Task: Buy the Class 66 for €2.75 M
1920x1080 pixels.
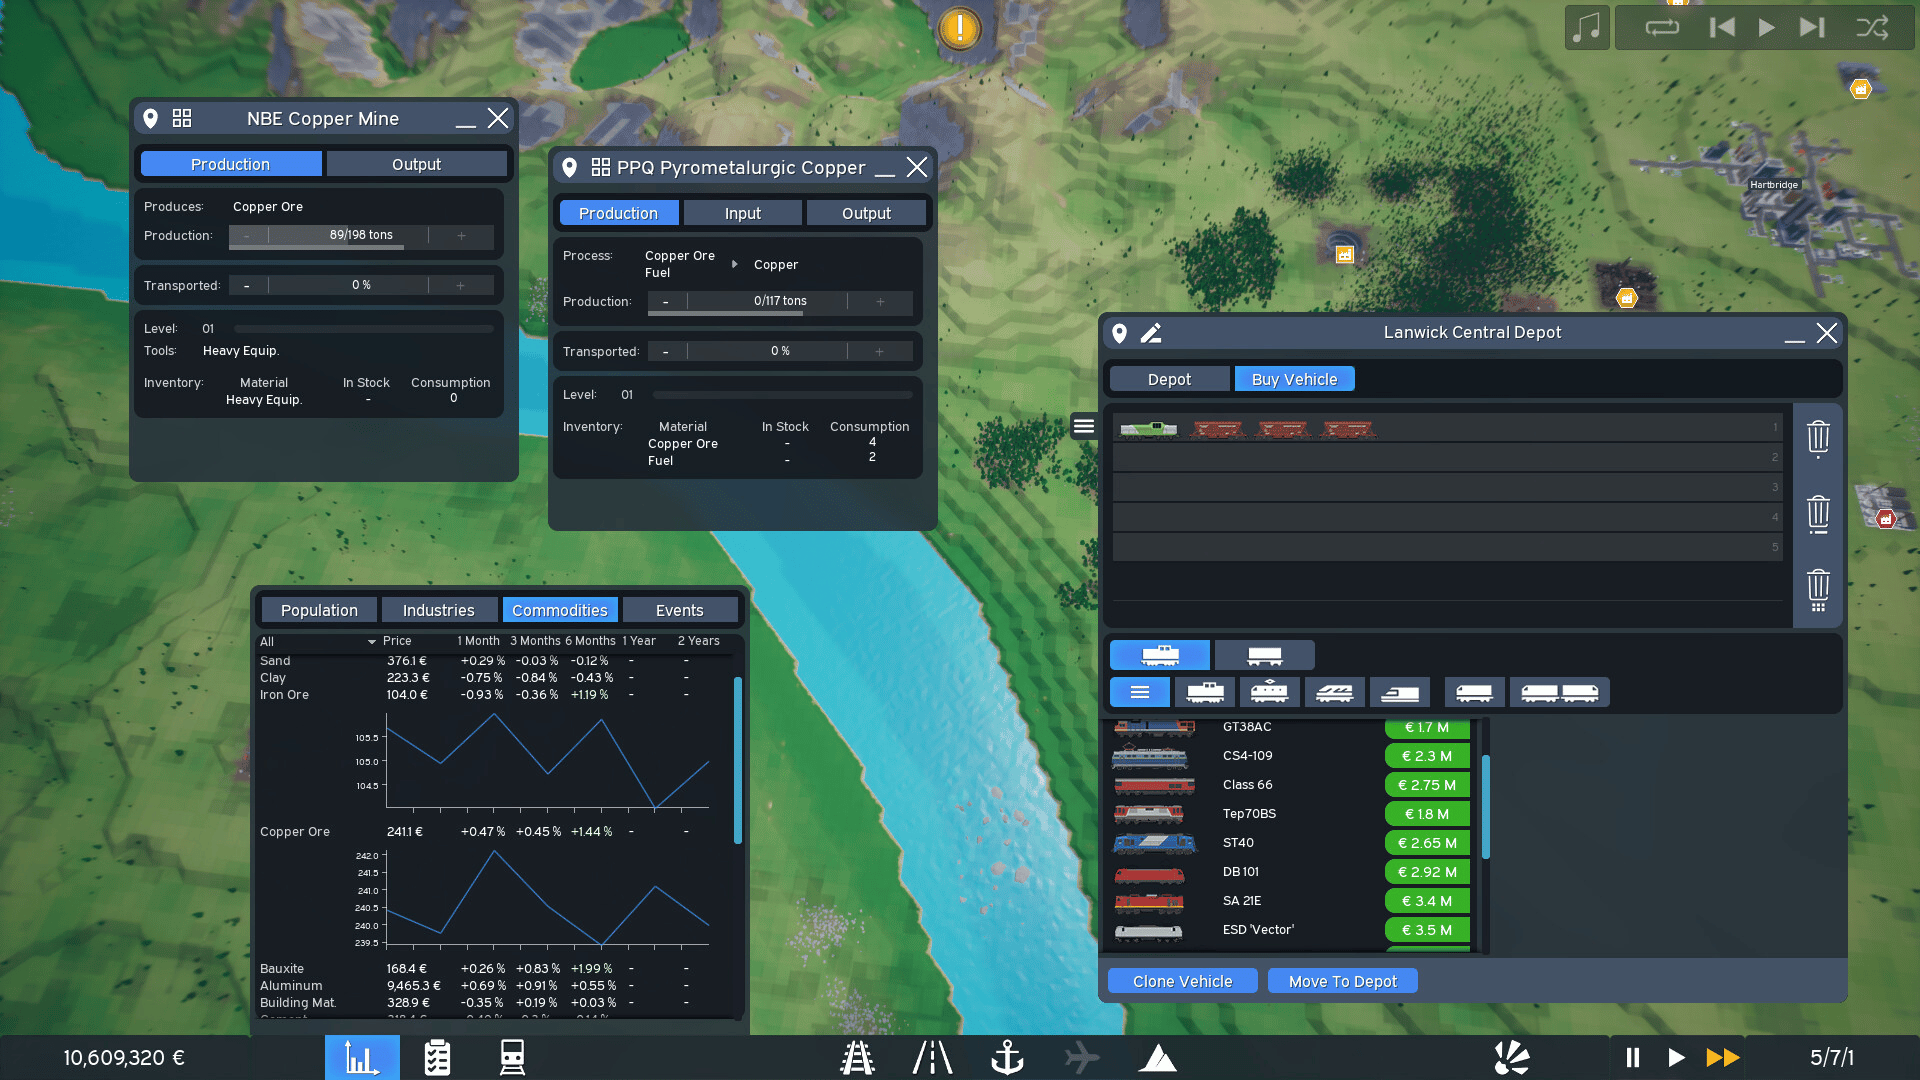Action: pyautogui.click(x=1426, y=785)
